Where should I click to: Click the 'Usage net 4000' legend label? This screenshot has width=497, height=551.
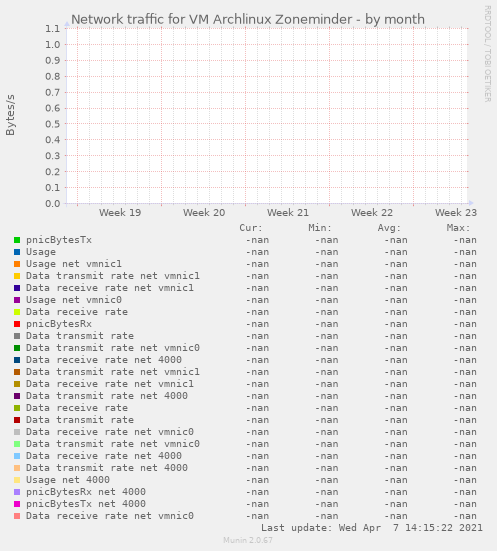click(68, 480)
